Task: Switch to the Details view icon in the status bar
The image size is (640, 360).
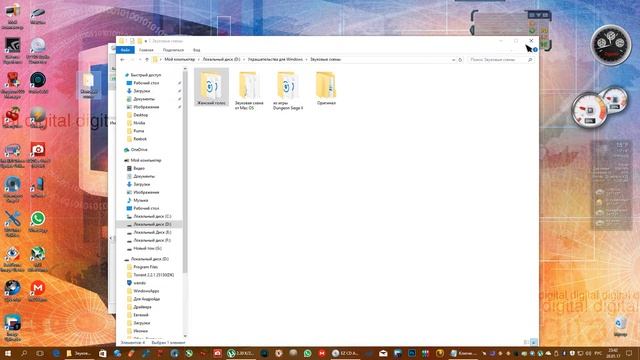Action: tap(527, 342)
